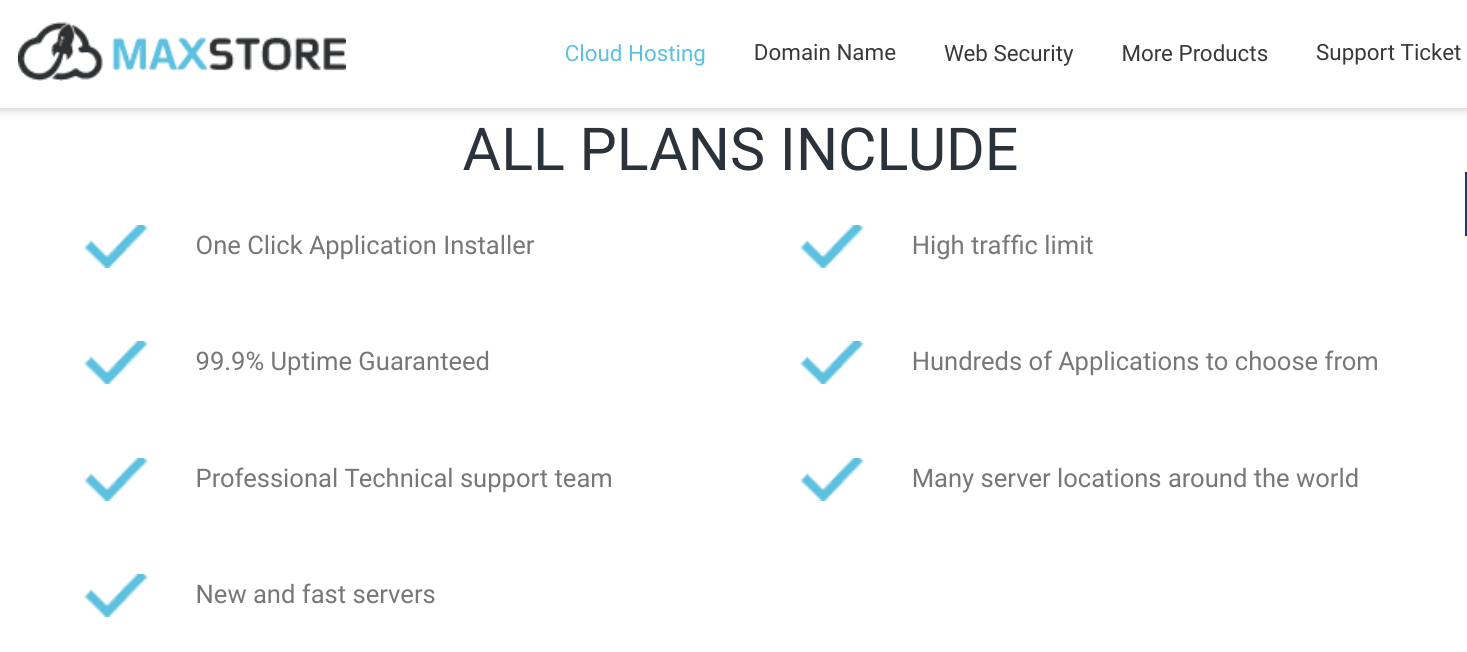Click the checkmark beside One Click Application Installer

click(x=116, y=246)
